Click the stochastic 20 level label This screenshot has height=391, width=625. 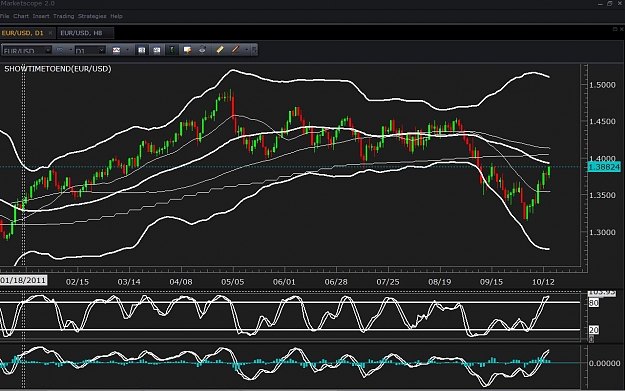[594, 330]
